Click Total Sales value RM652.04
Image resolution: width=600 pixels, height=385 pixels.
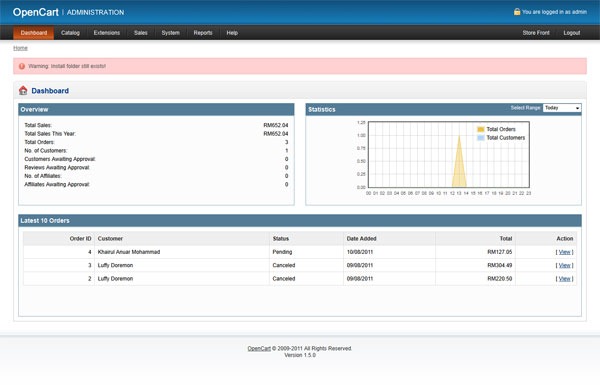tap(276, 126)
